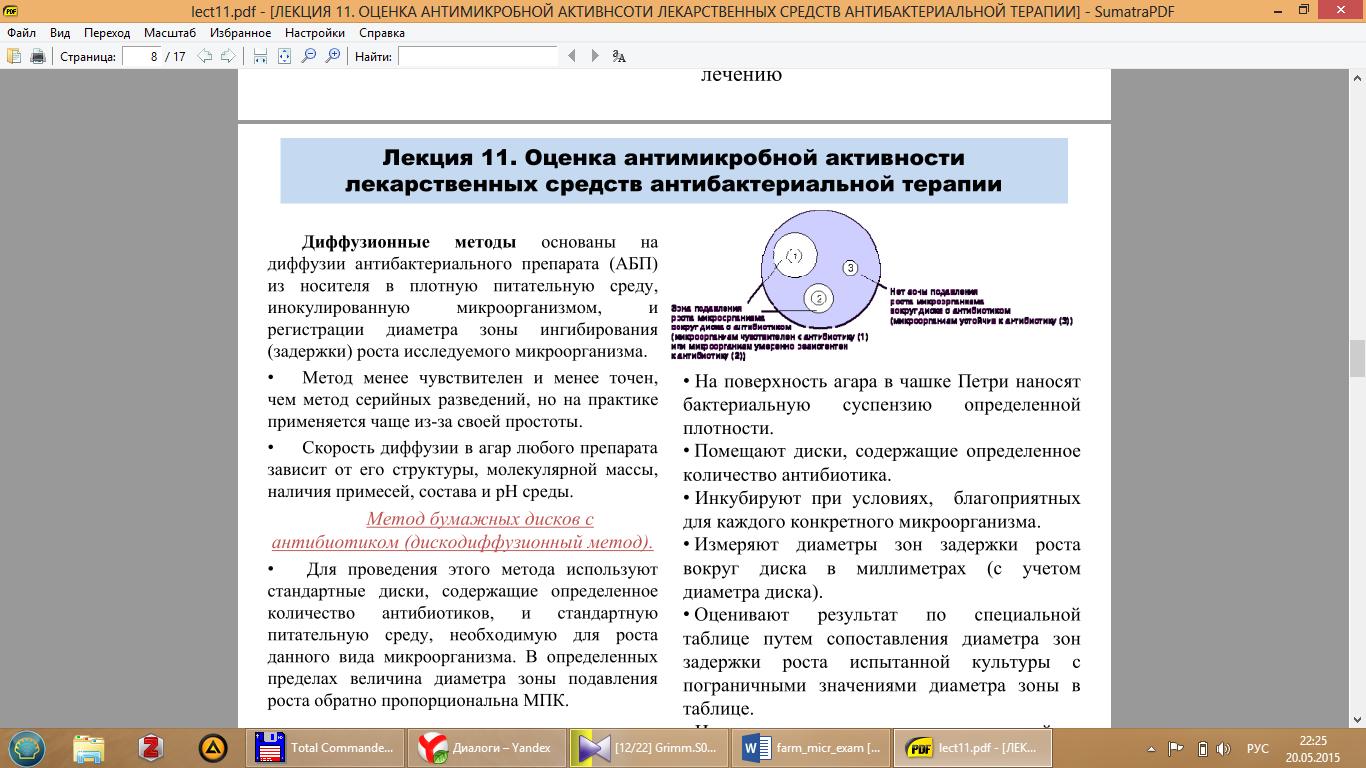This screenshot has width=1366, height=768.
Task: Click underlined 'Метод бумажных дисков' heading
Action: coord(462,531)
